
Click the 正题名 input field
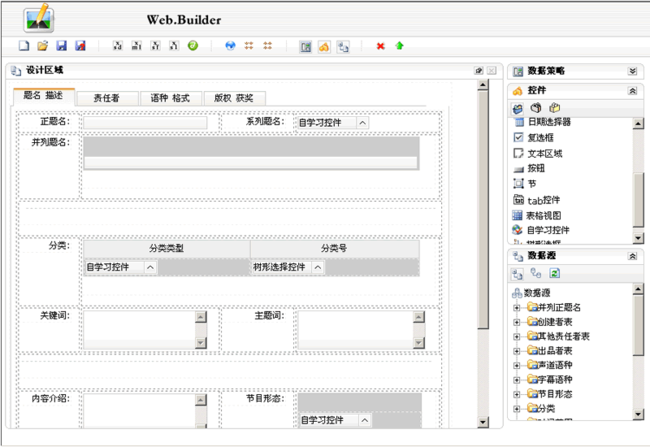click(145, 123)
